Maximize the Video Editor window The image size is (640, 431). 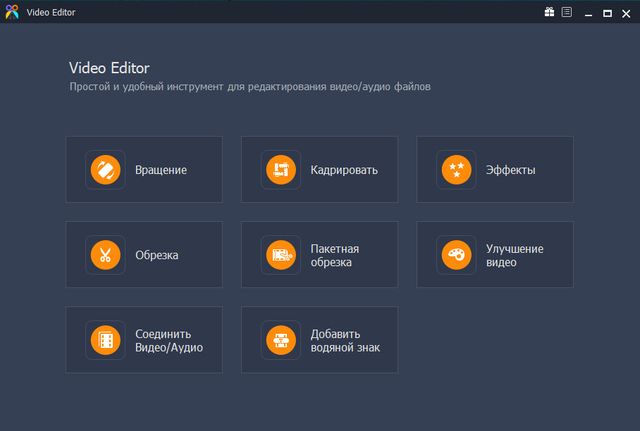tap(607, 12)
